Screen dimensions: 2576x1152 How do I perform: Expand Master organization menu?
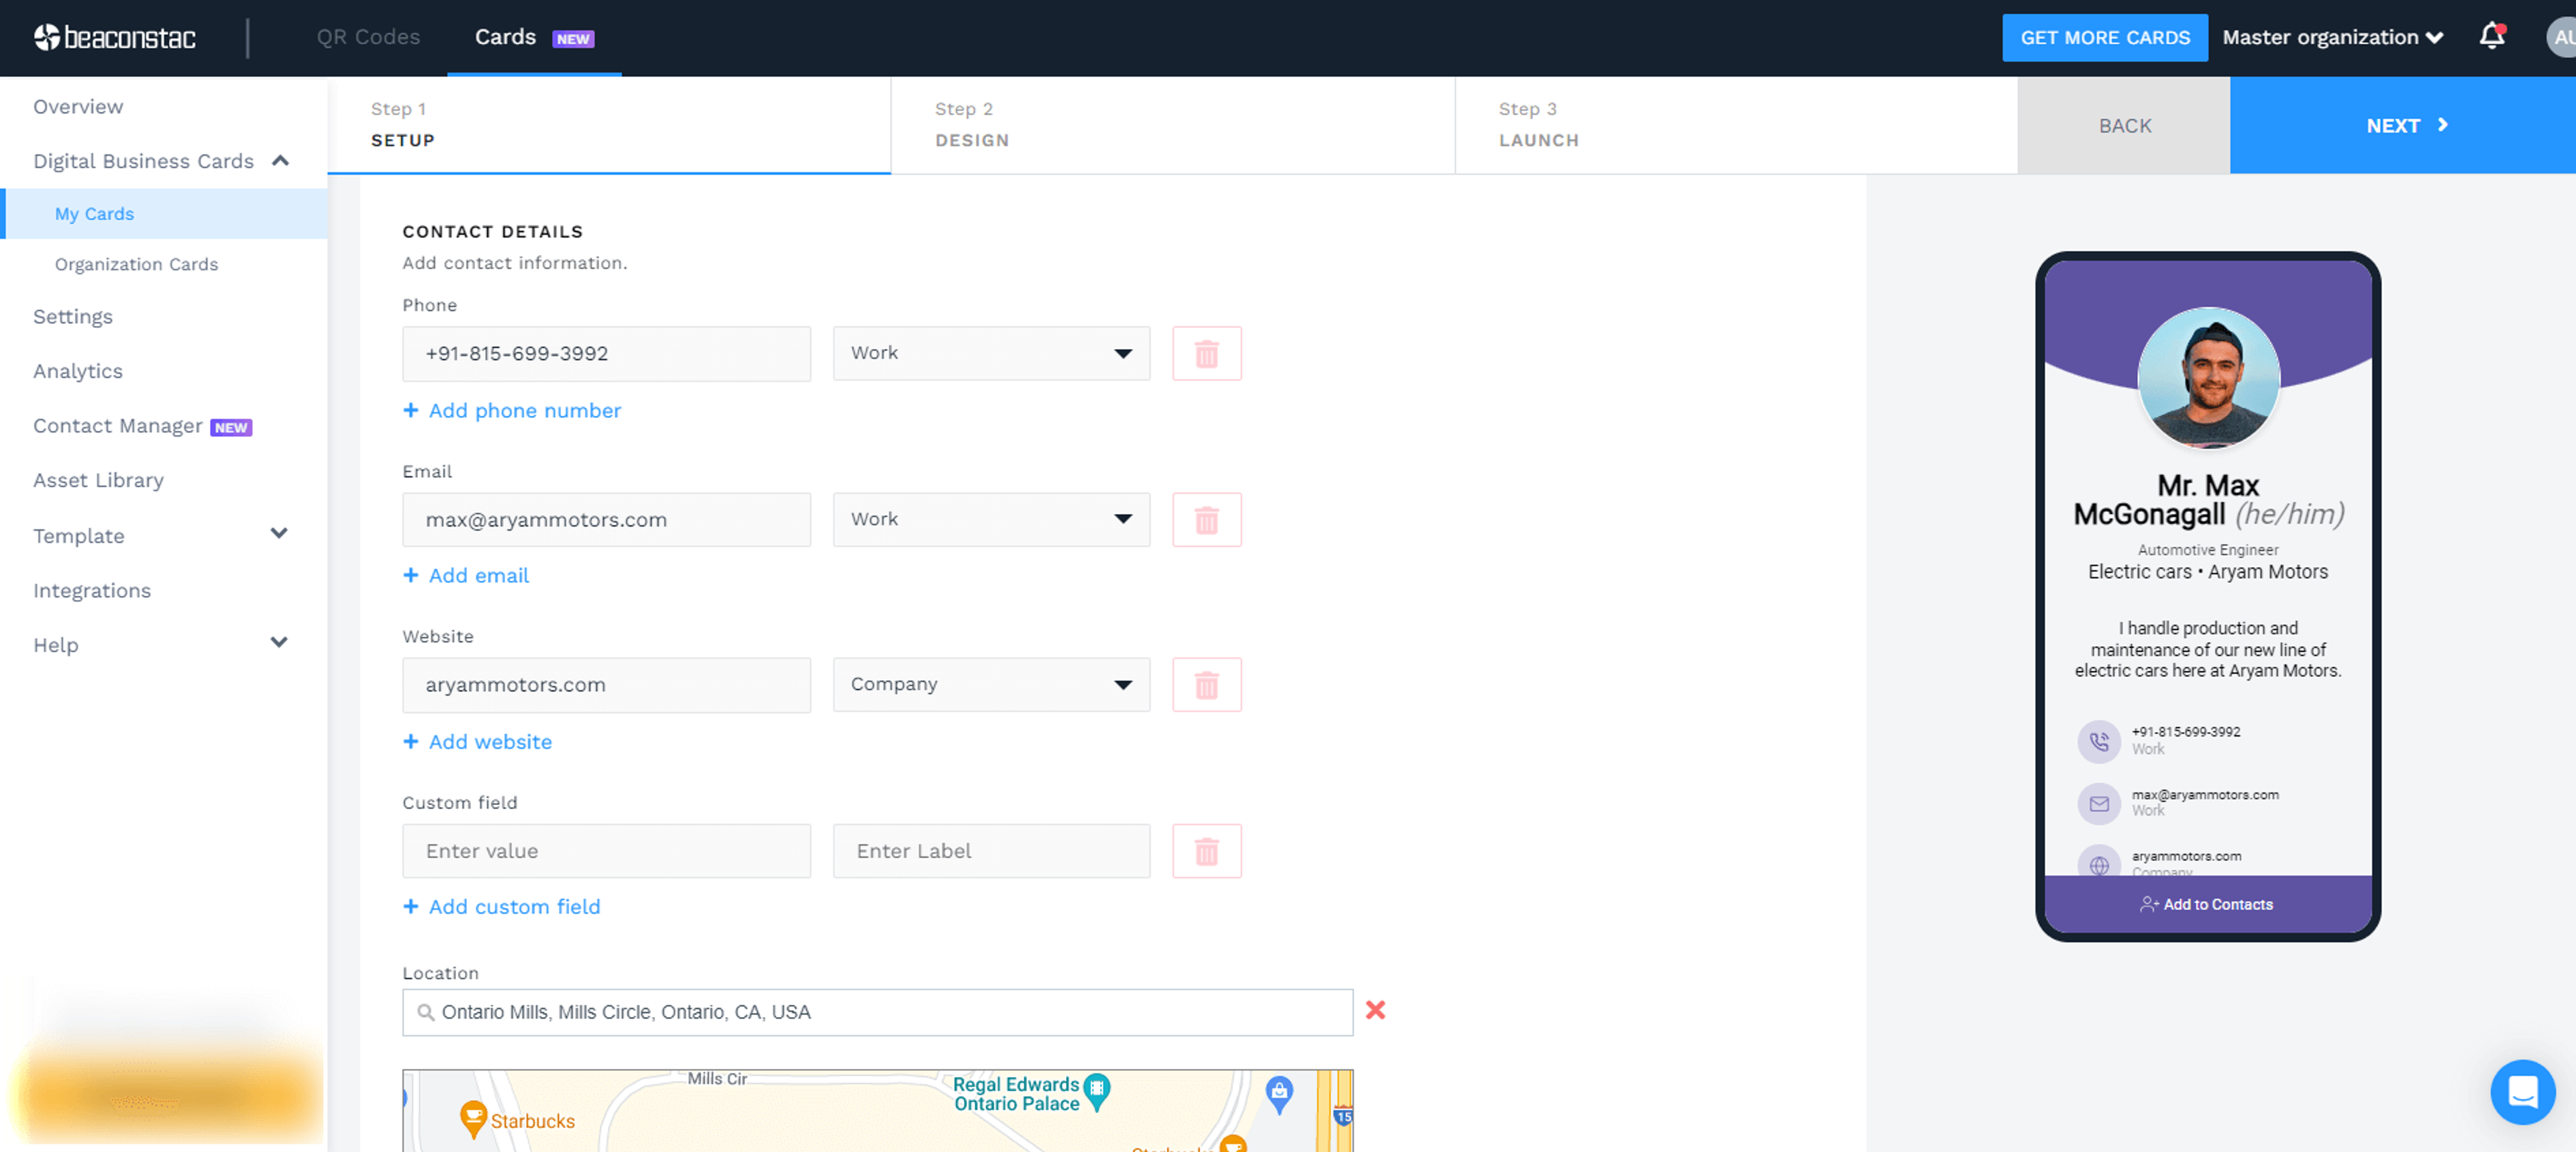2331,37
